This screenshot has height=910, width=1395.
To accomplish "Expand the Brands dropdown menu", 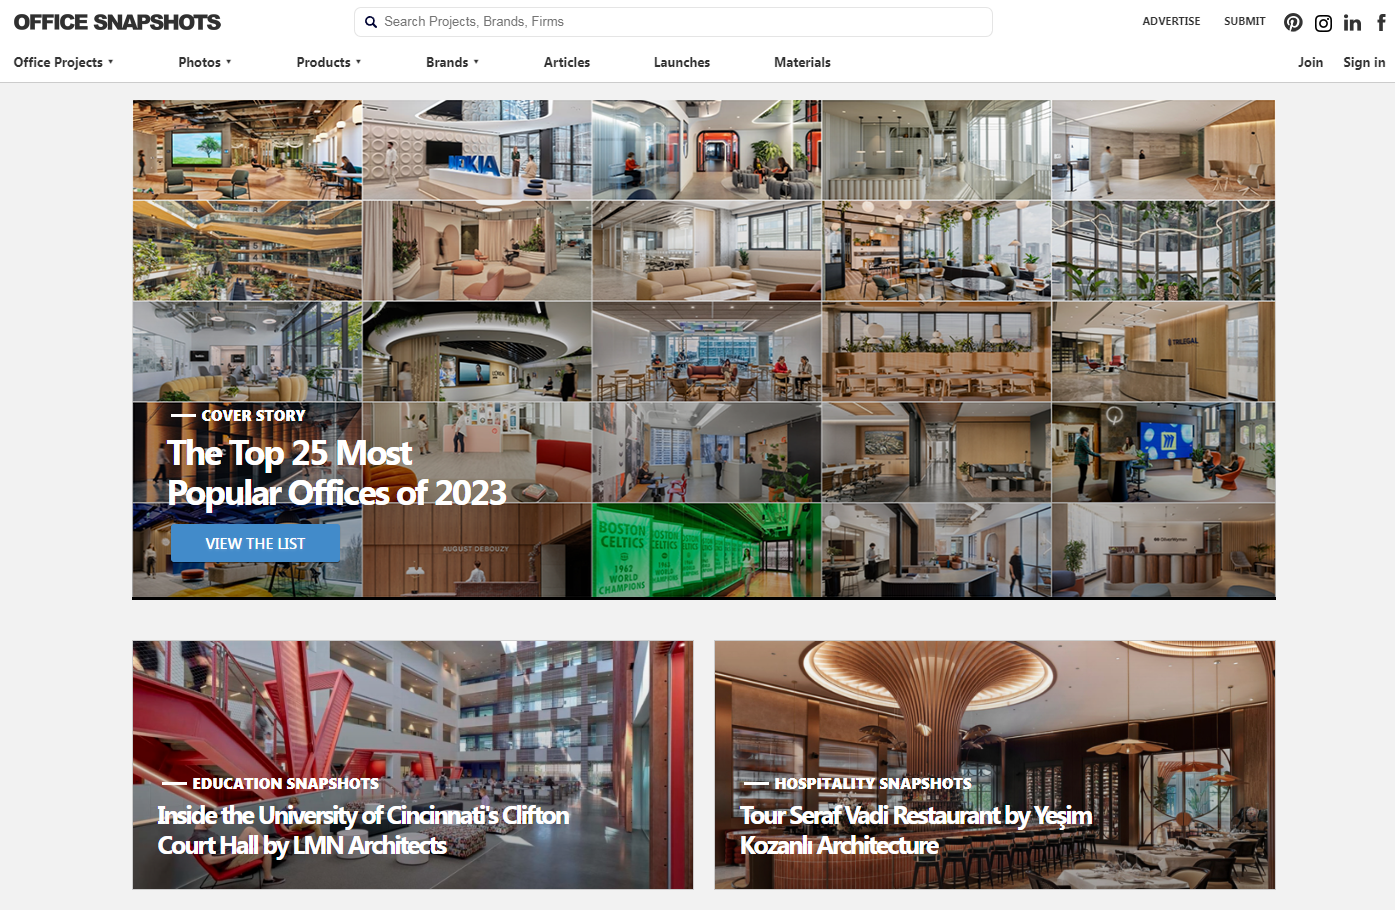I will pos(452,62).
